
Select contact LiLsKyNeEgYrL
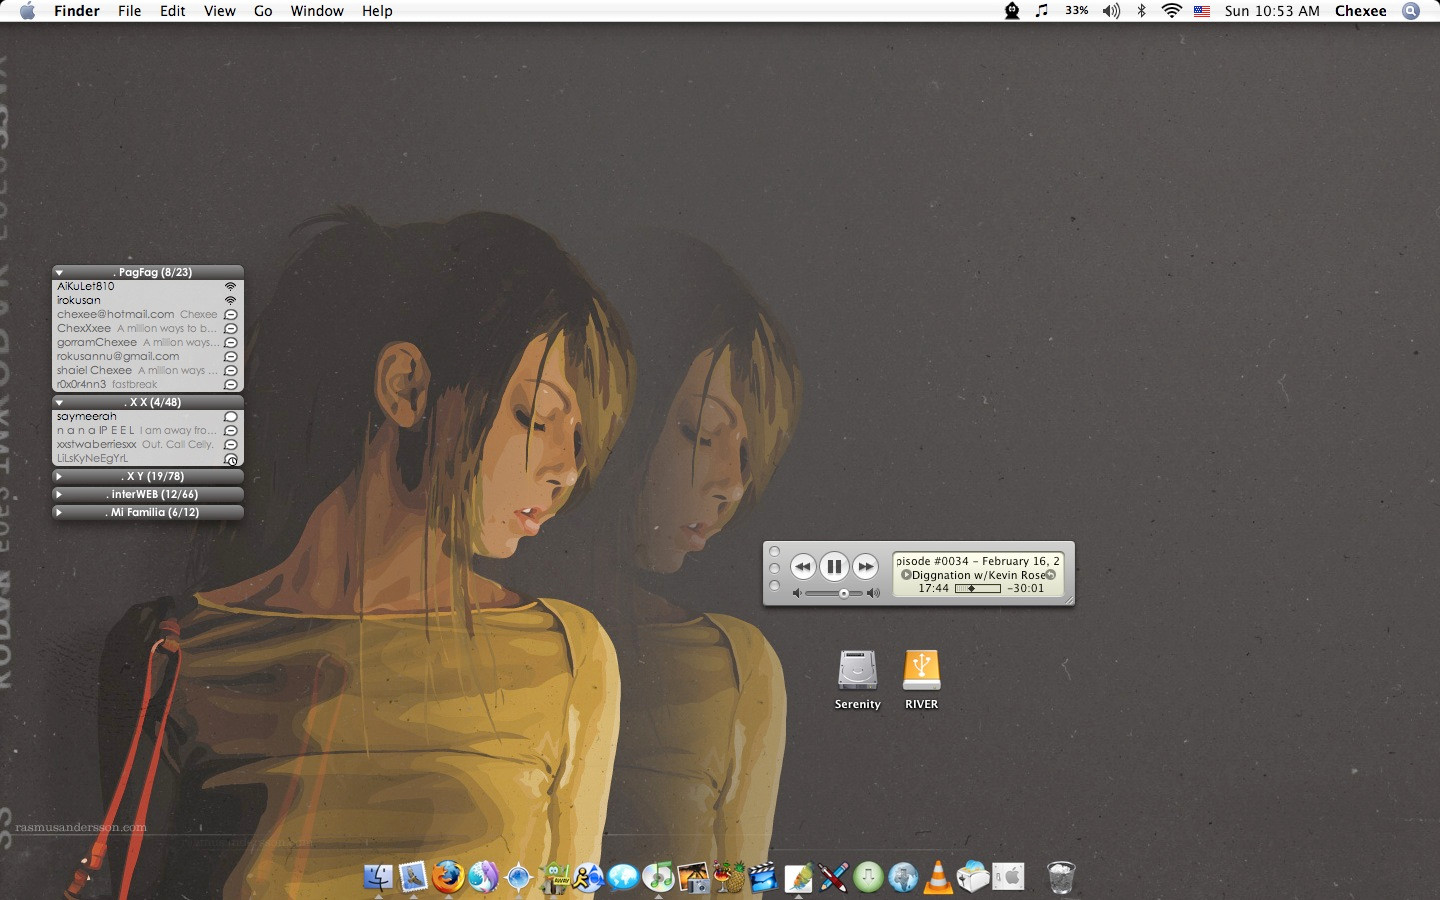[147, 458]
